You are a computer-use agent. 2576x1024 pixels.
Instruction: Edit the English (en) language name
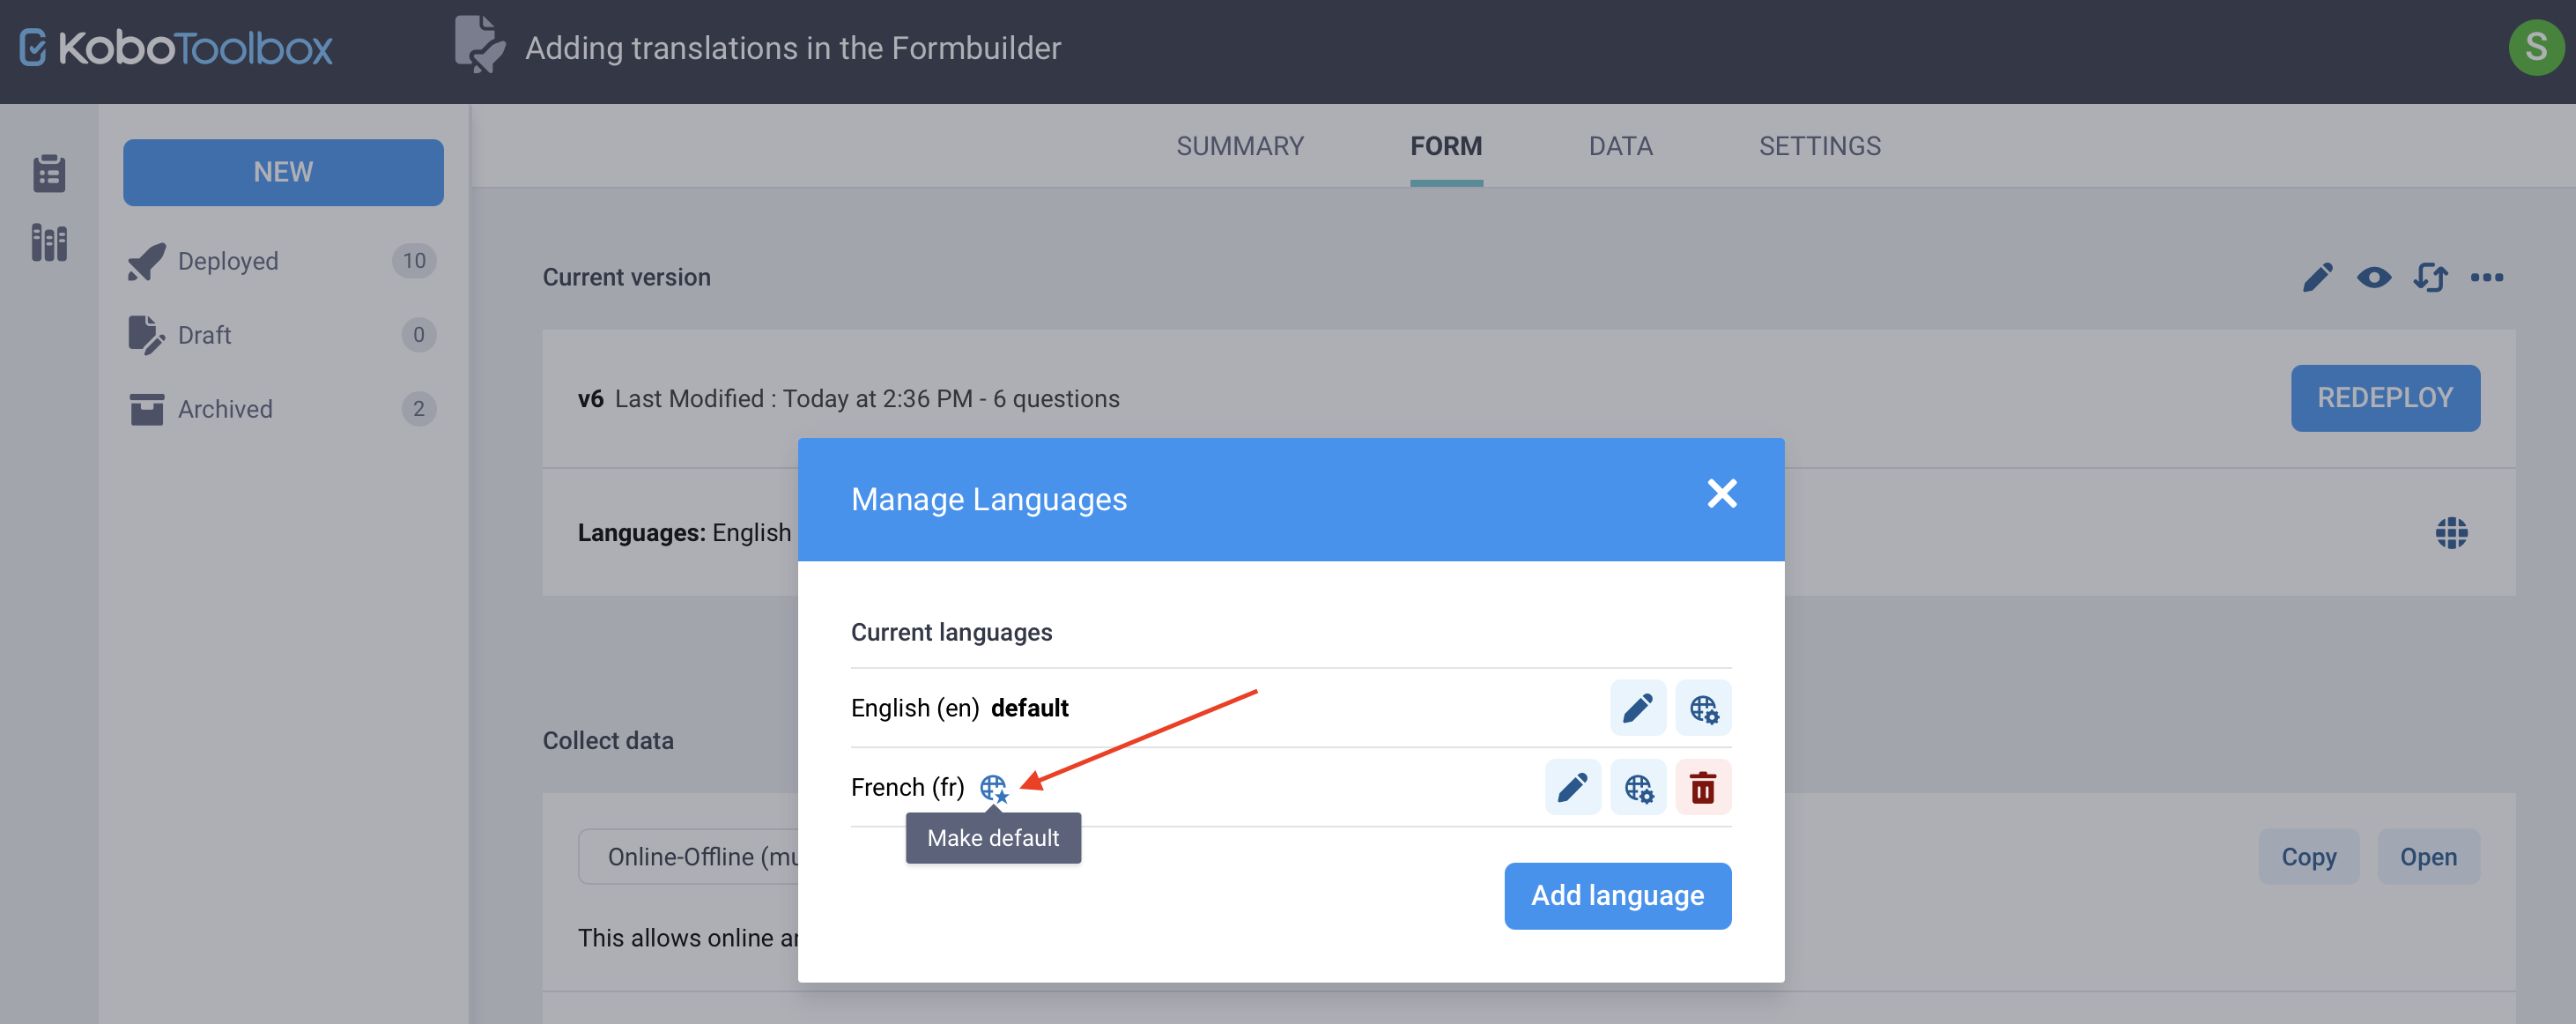[1638, 707]
